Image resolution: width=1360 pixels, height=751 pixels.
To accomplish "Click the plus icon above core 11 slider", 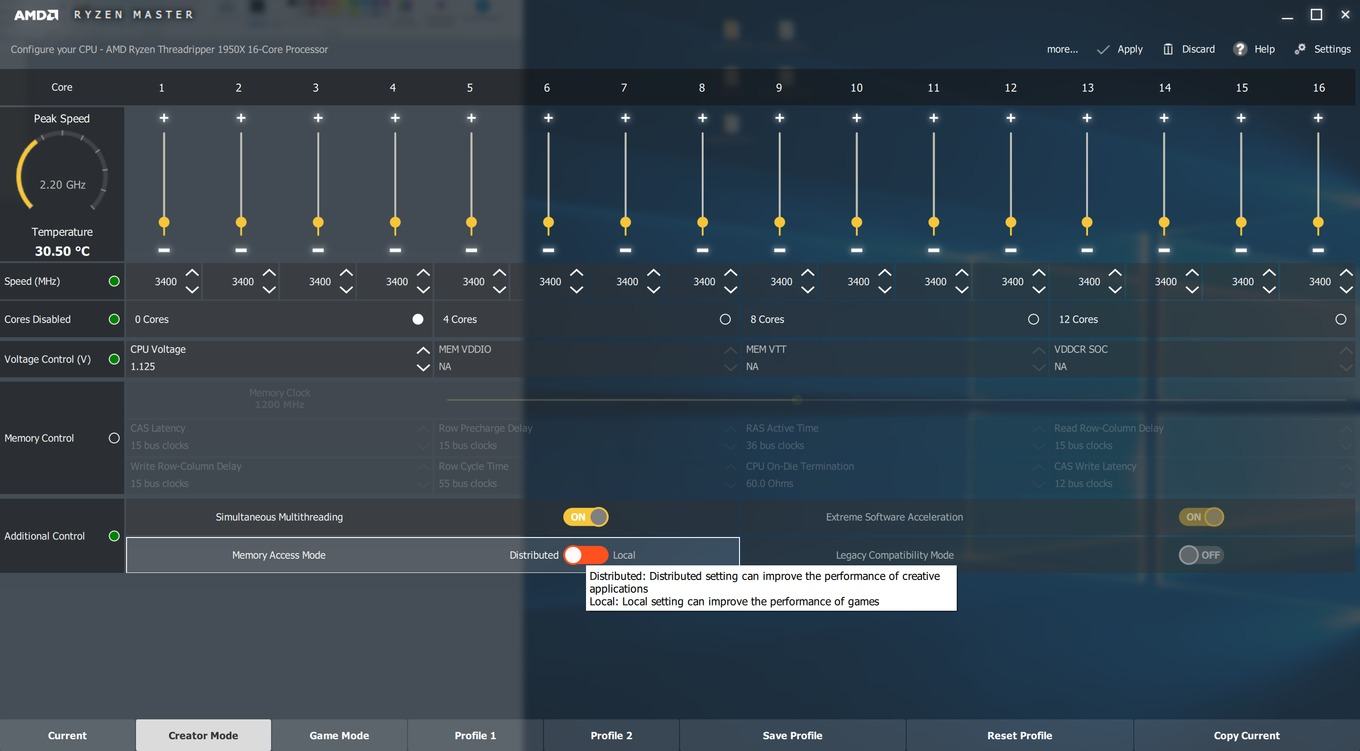I will pyautogui.click(x=933, y=118).
